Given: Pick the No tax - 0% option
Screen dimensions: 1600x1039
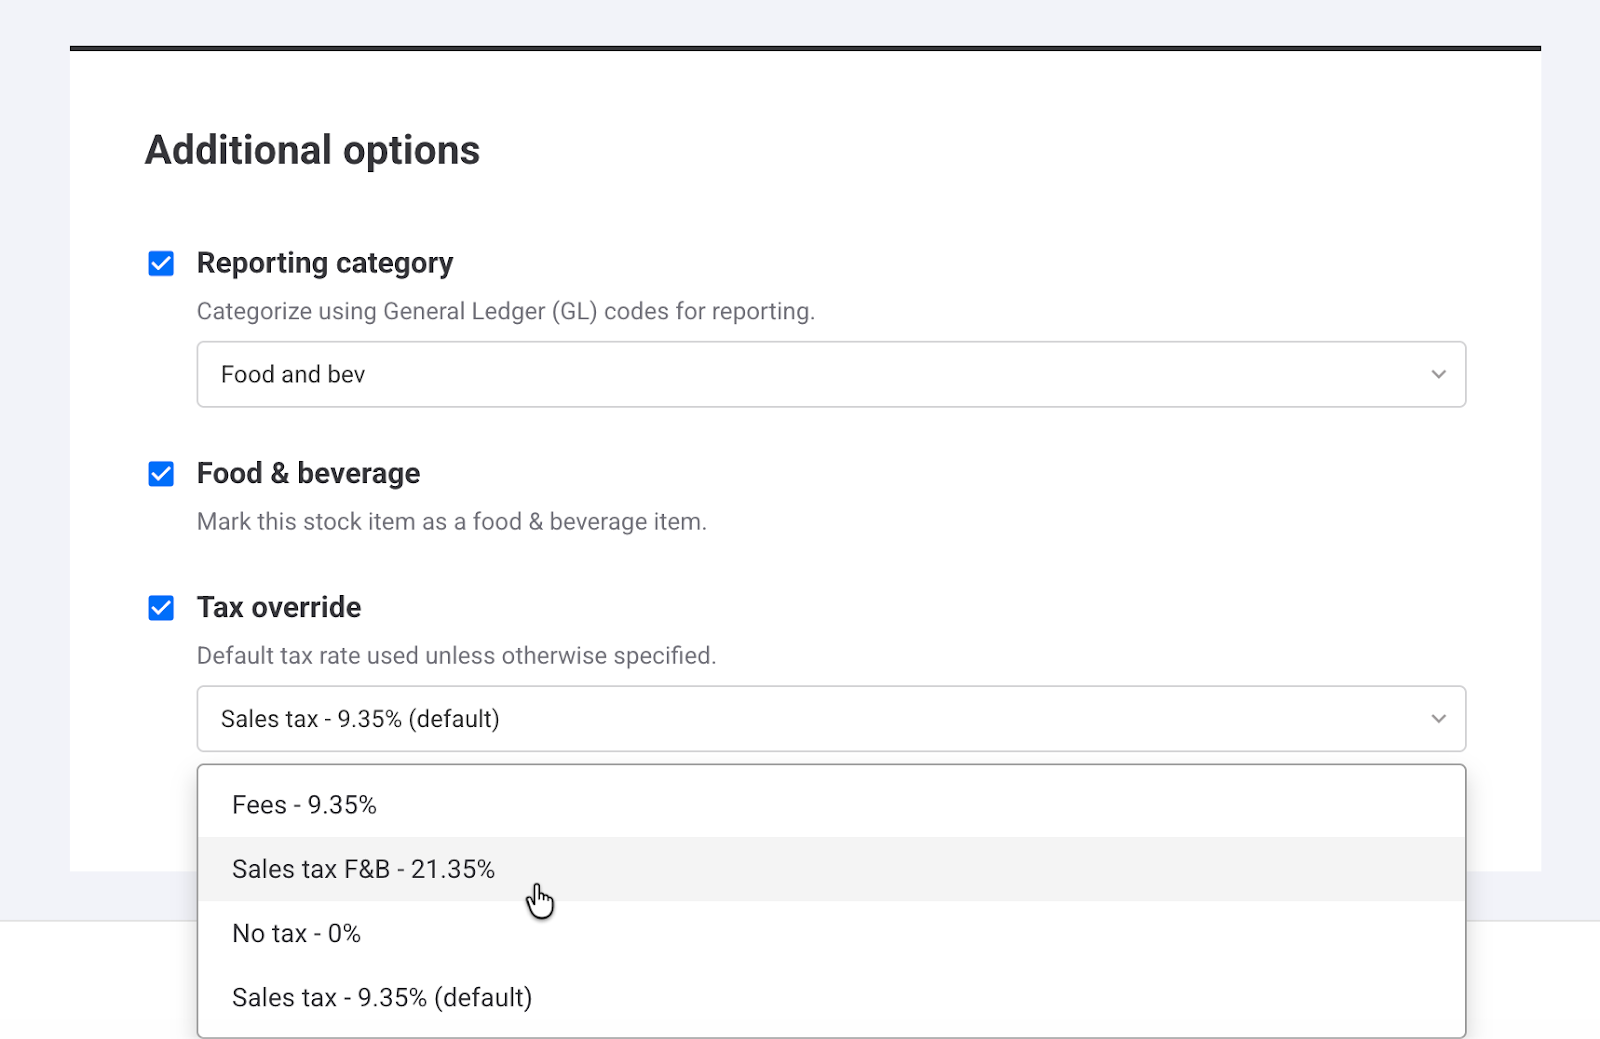Looking at the screenshot, I should [296, 933].
